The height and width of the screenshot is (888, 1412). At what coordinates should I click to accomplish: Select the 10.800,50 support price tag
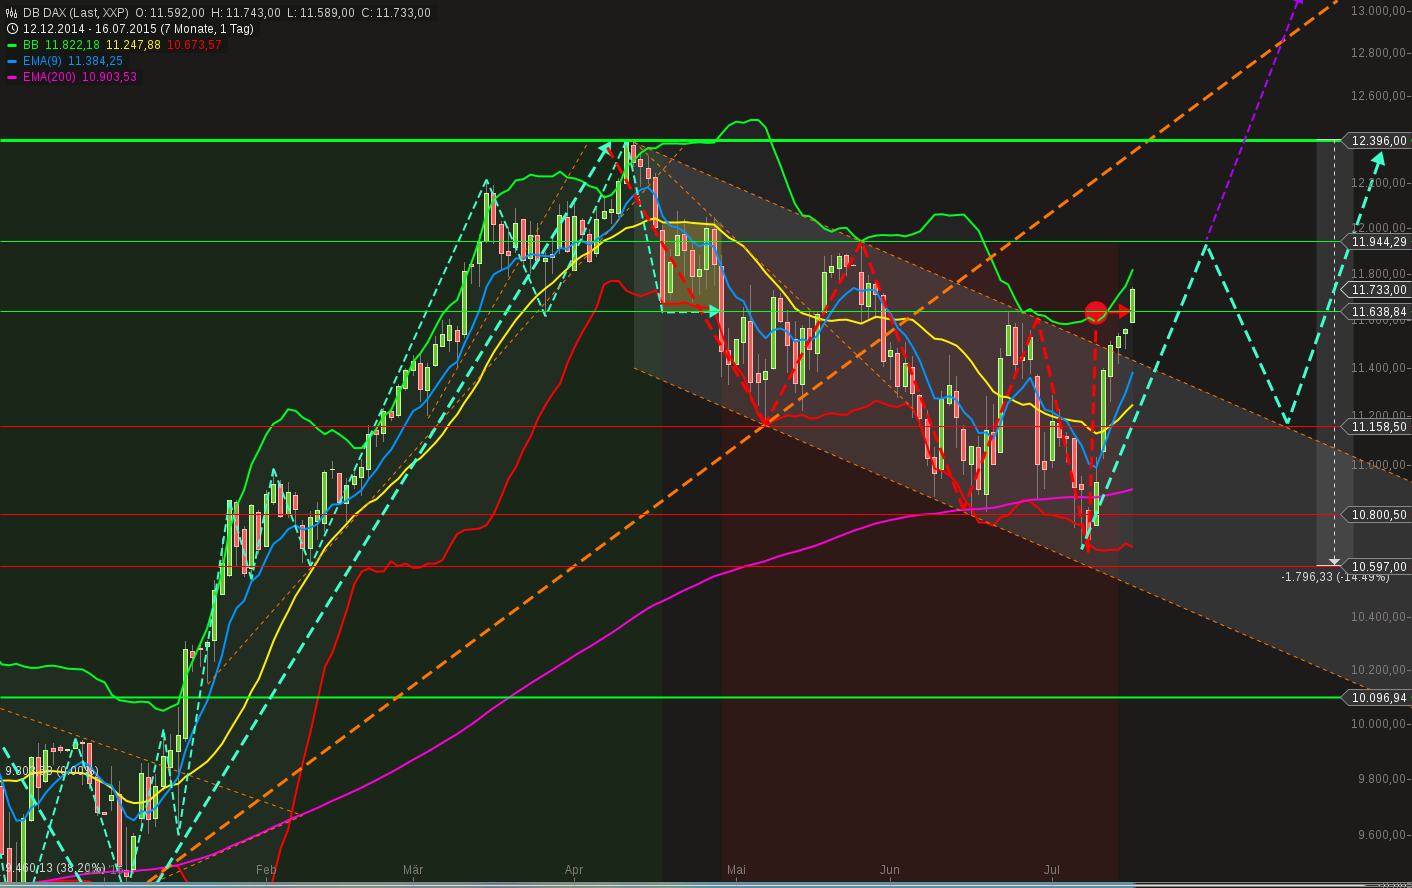click(1377, 515)
